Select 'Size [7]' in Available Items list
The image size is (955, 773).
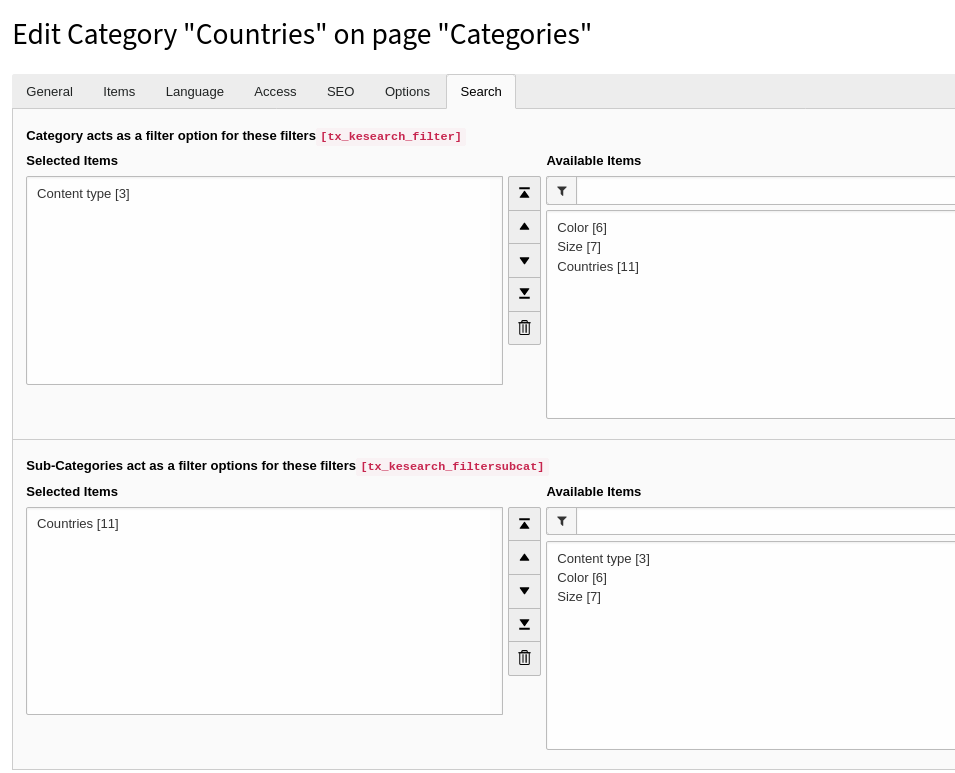tap(578, 246)
